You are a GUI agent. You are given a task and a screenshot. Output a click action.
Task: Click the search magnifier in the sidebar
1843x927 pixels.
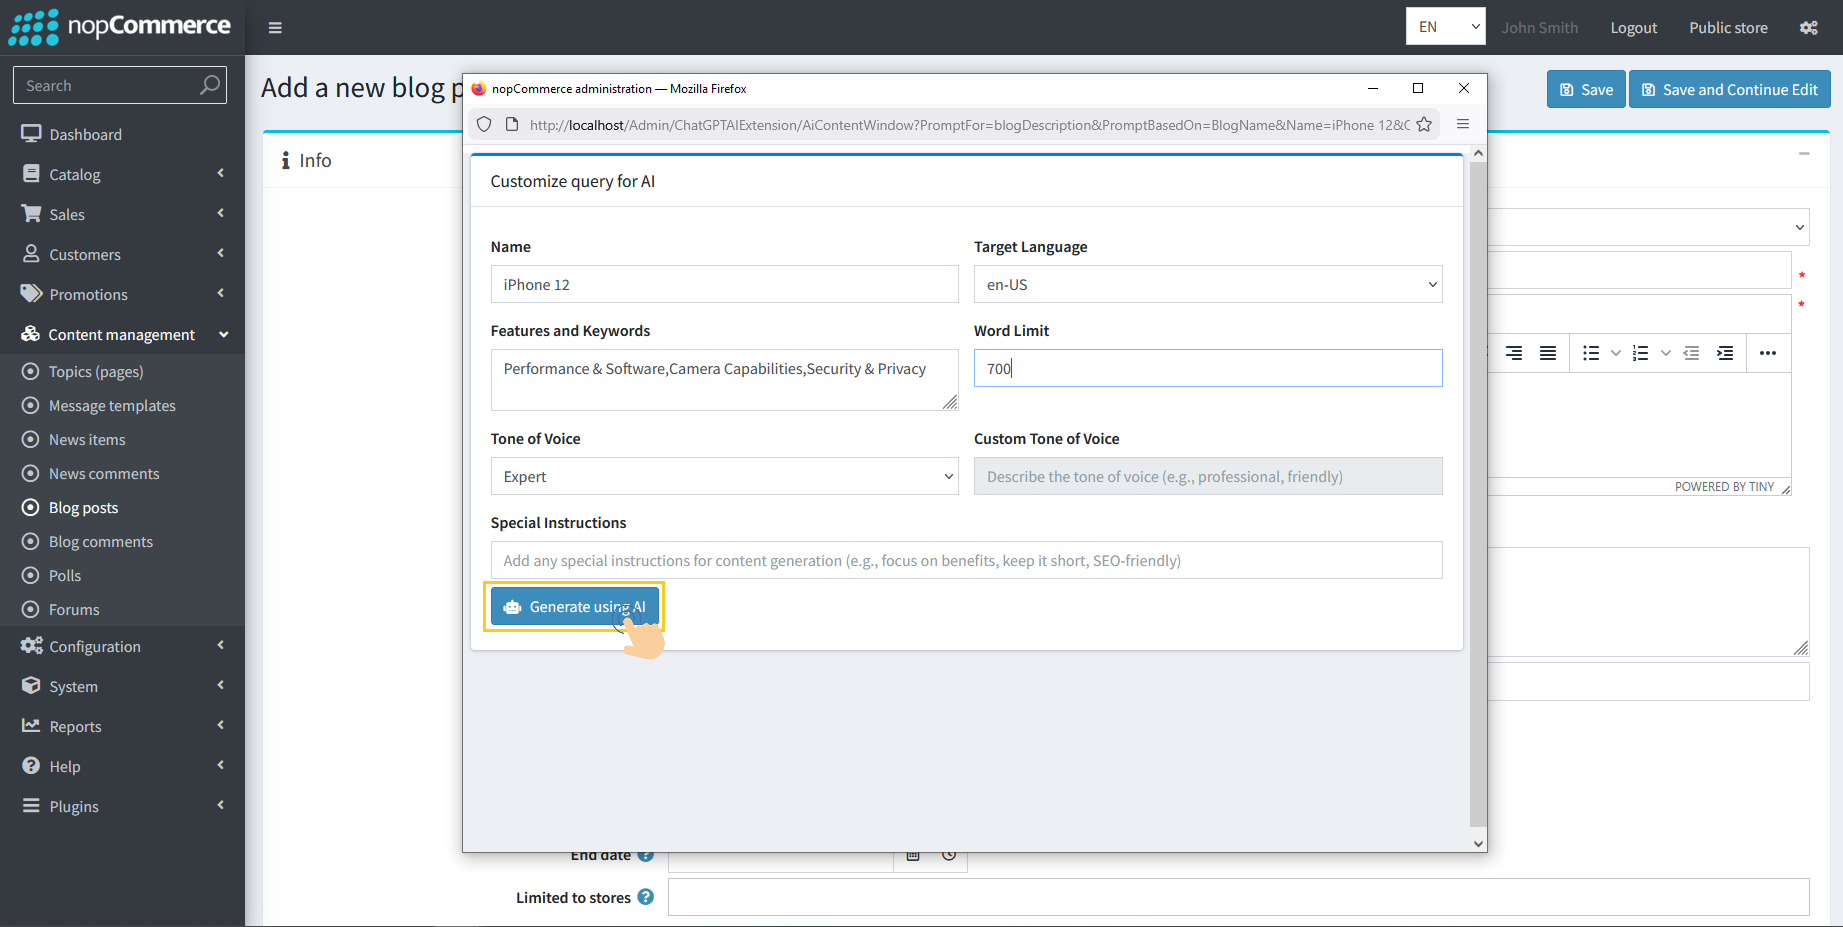coord(209,85)
